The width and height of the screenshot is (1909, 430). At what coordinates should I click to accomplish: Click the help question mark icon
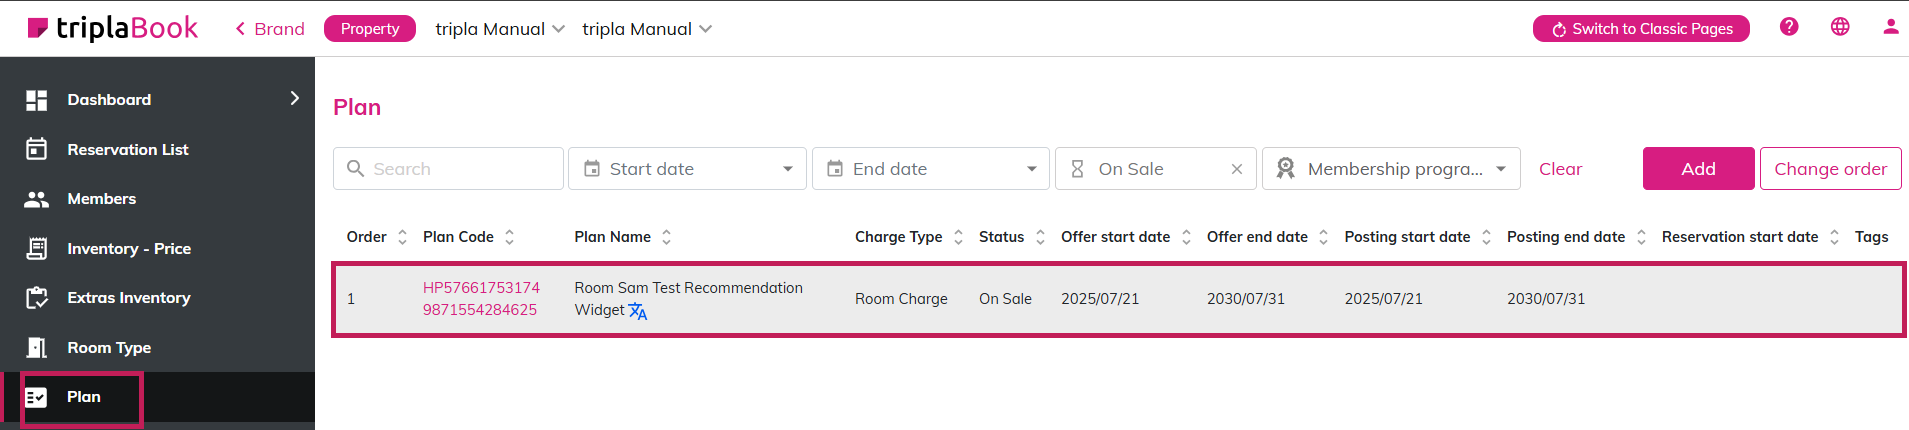point(1789,27)
